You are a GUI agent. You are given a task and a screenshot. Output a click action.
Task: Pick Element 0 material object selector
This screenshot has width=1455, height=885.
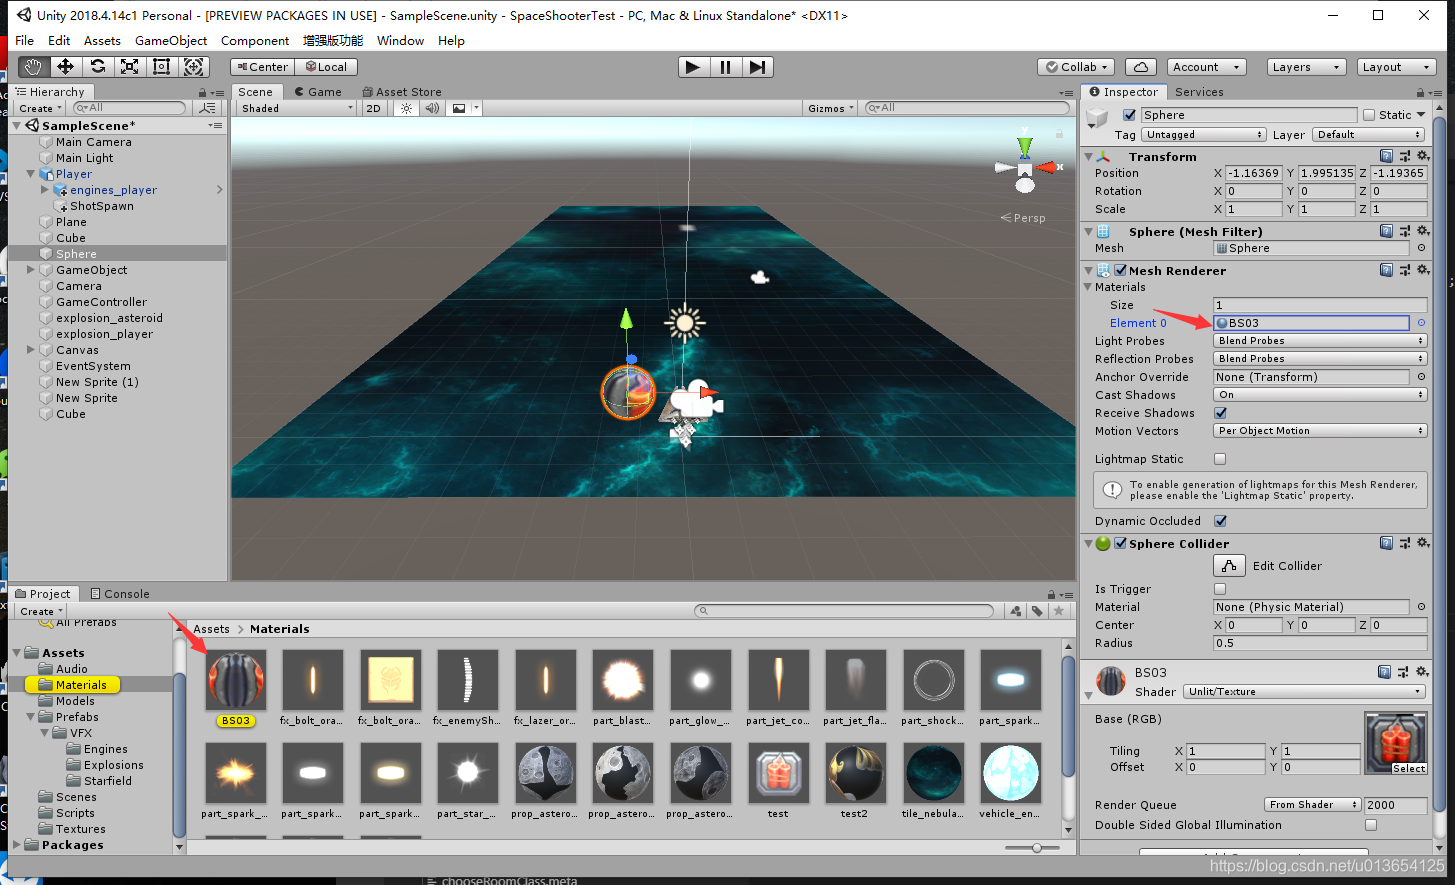coord(1421,323)
